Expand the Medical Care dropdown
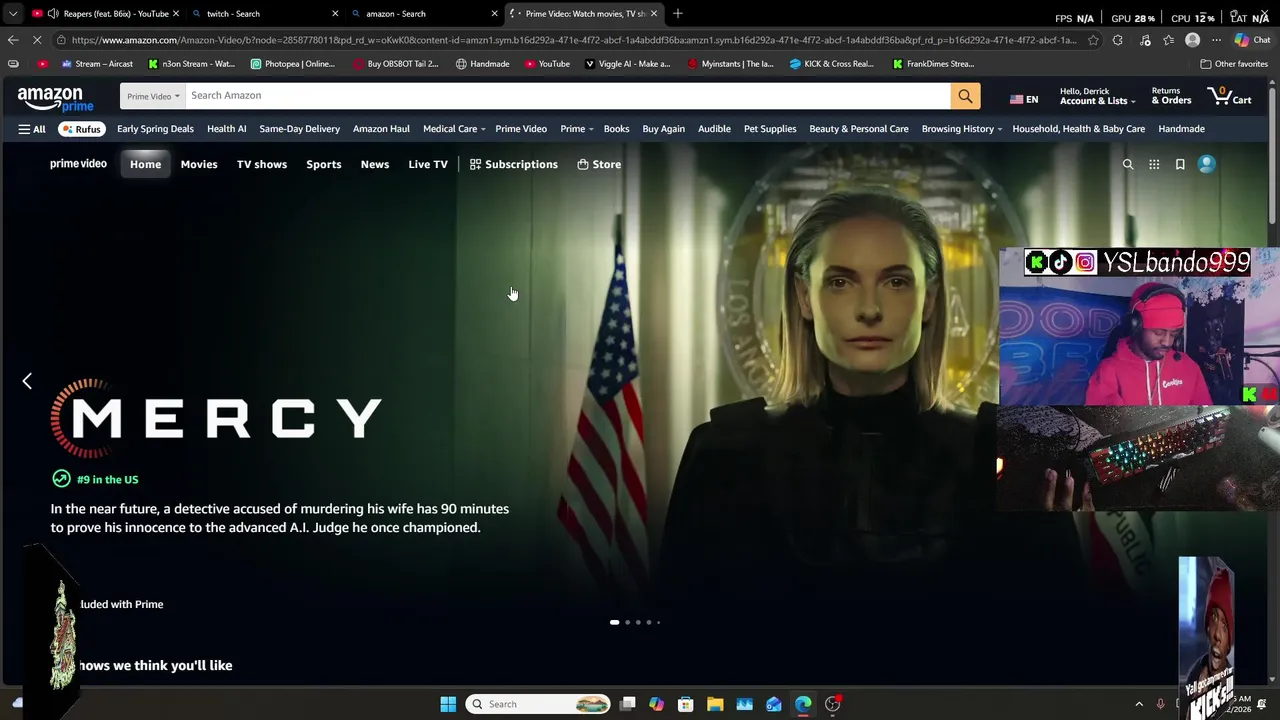This screenshot has height=720, width=1280. point(454,129)
